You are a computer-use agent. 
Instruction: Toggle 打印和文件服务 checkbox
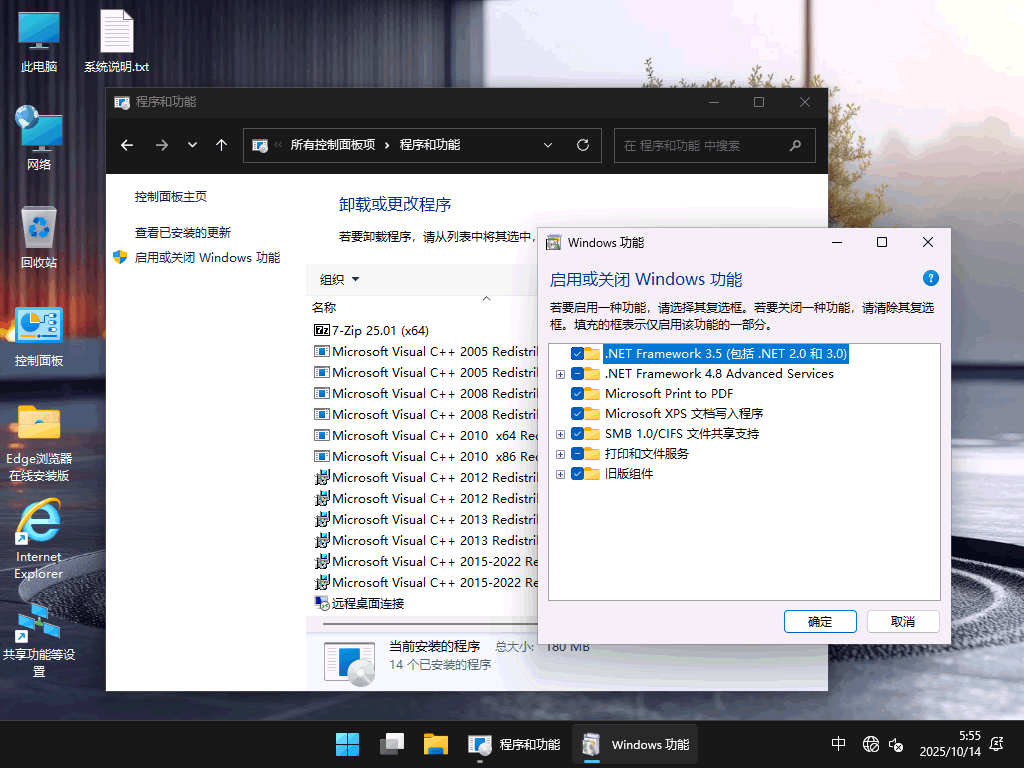tap(577, 454)
